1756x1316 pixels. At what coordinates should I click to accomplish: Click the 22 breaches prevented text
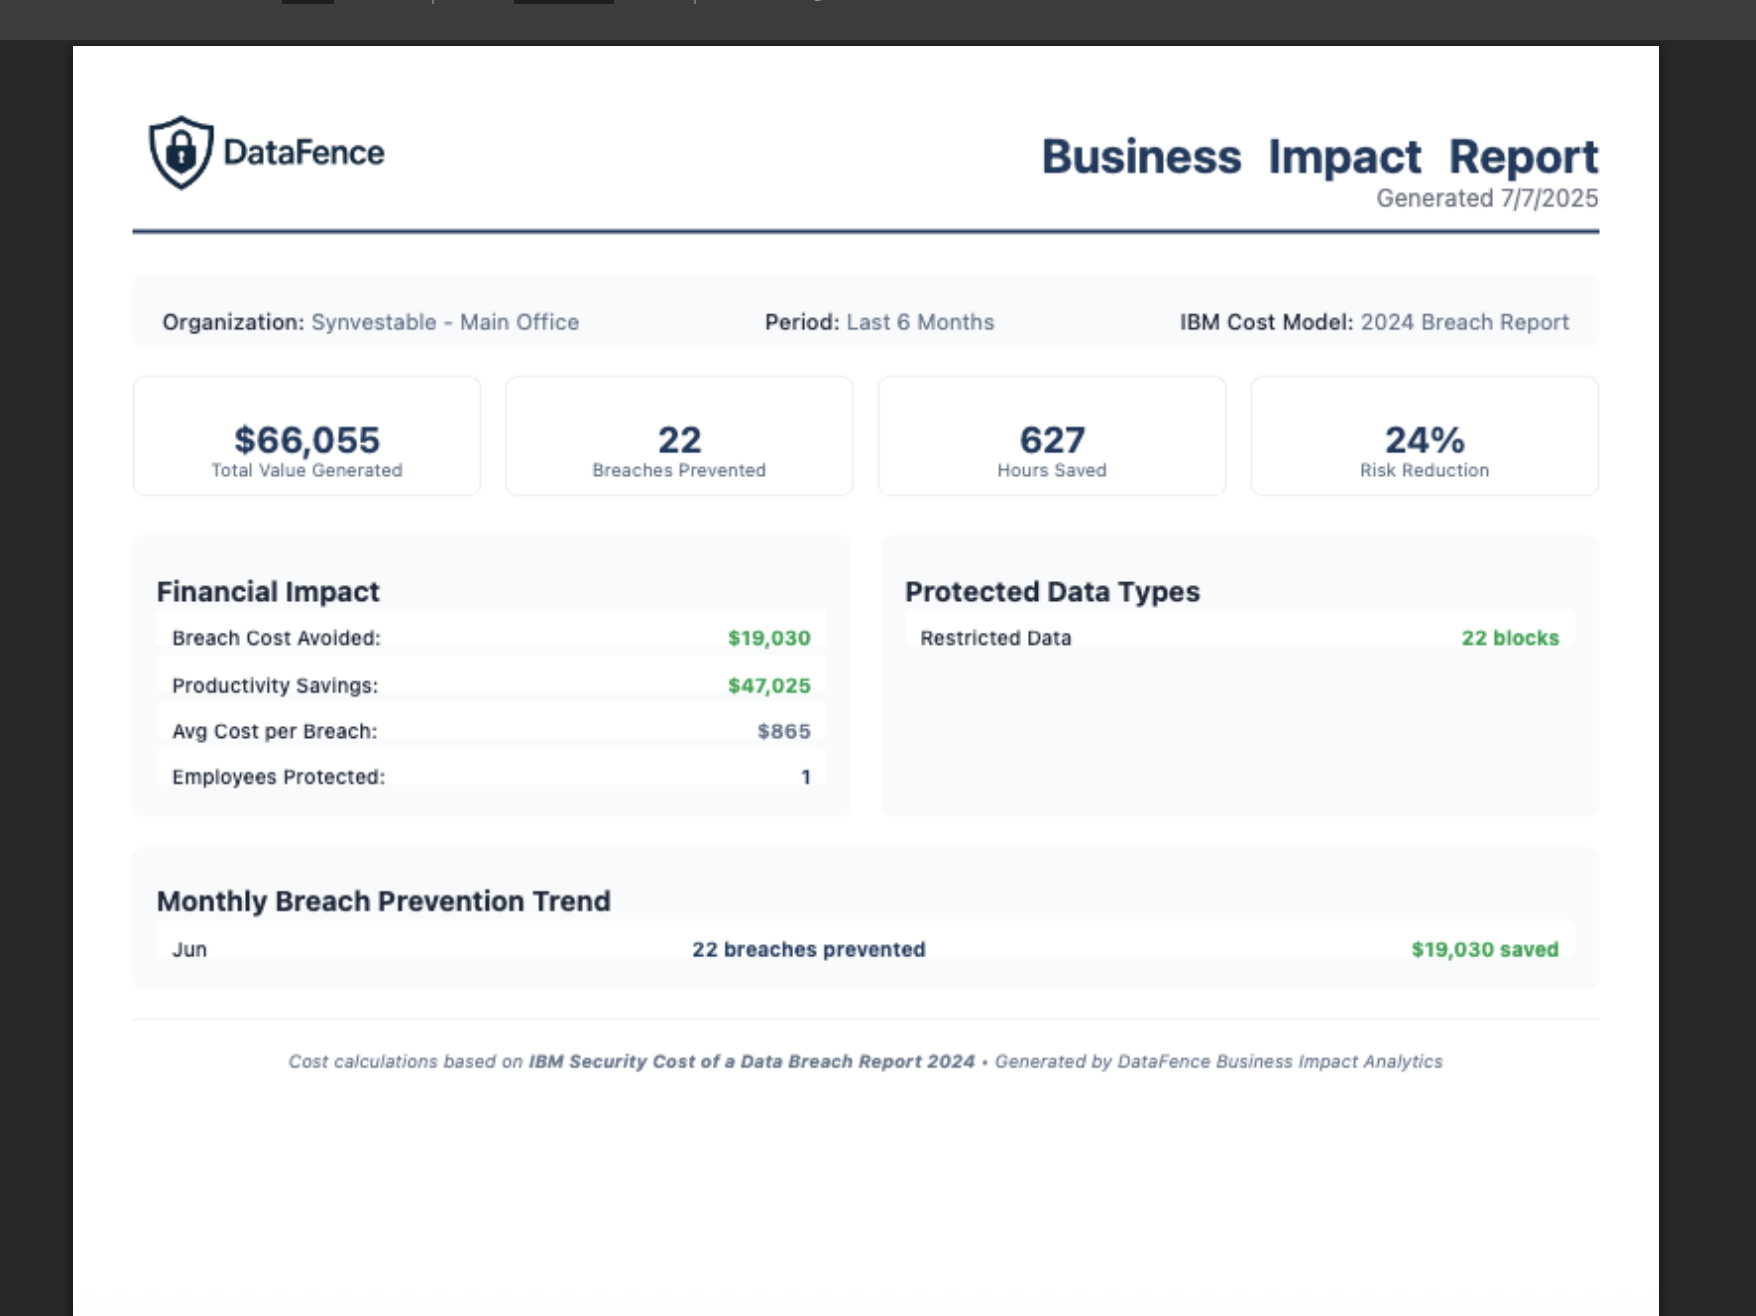[809, 949]
